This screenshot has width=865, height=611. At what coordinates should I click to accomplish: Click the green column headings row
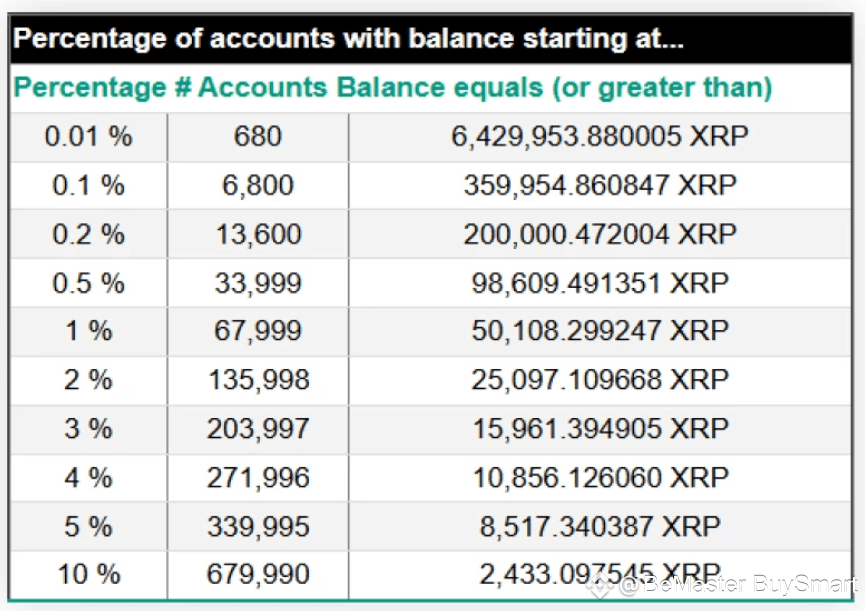(431, 88)
